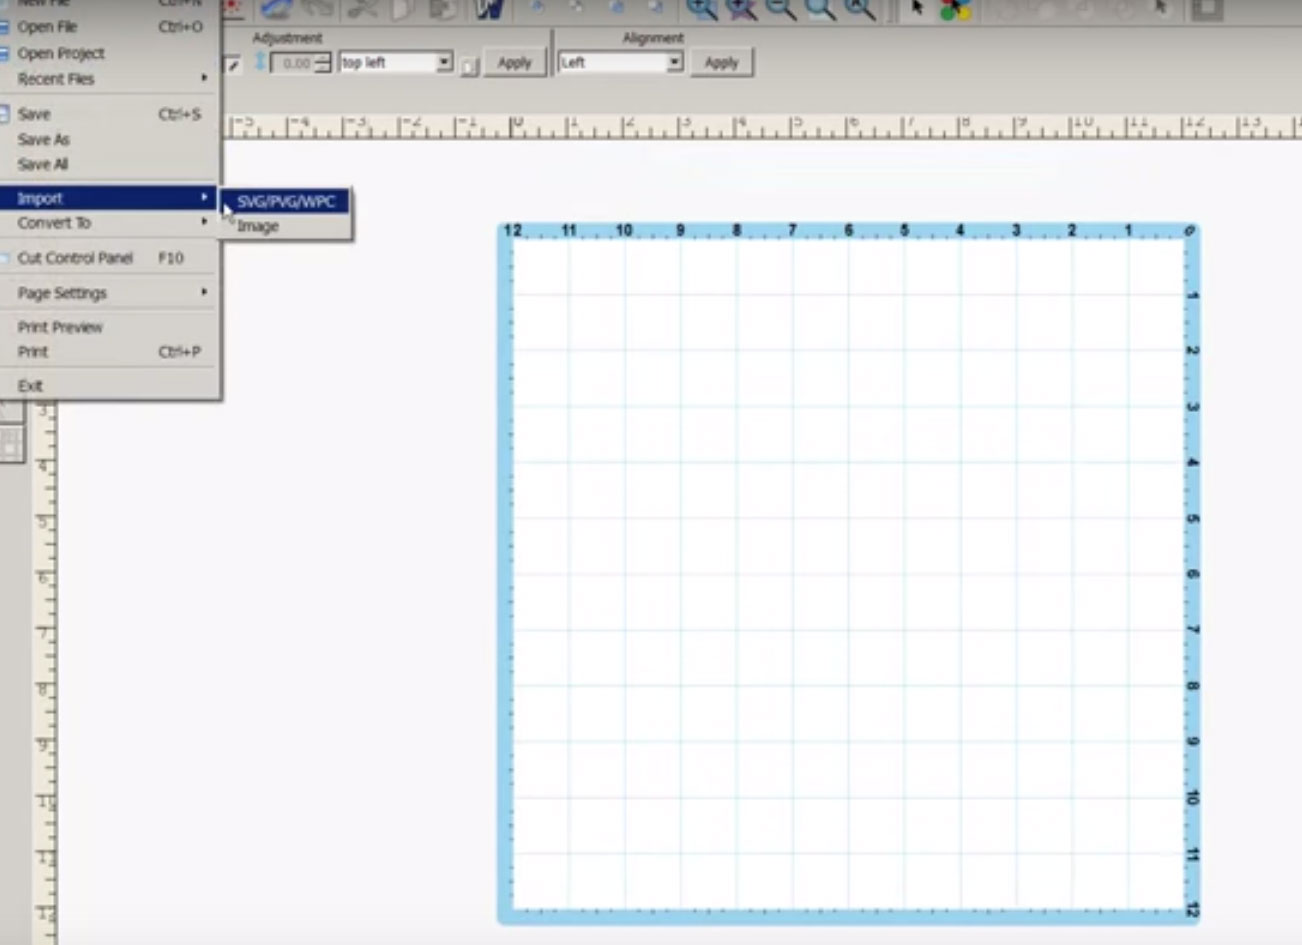Click the Print Preview menu entry

click(60, 327)
